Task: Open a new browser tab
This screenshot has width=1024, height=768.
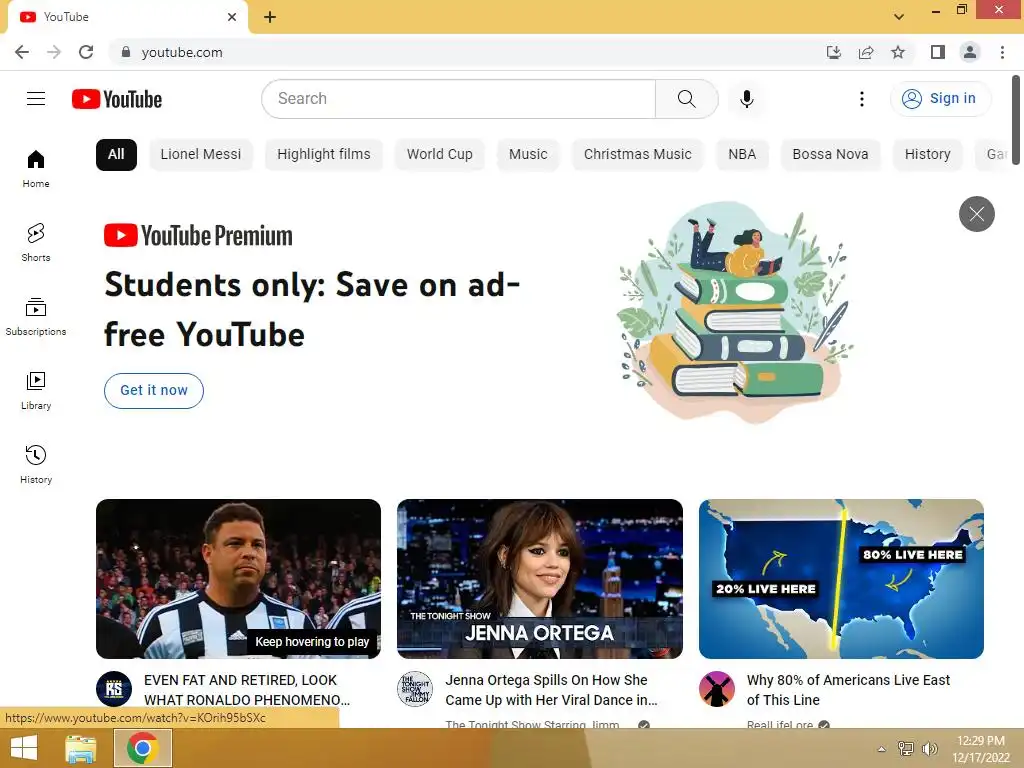Action: (270, 17)
